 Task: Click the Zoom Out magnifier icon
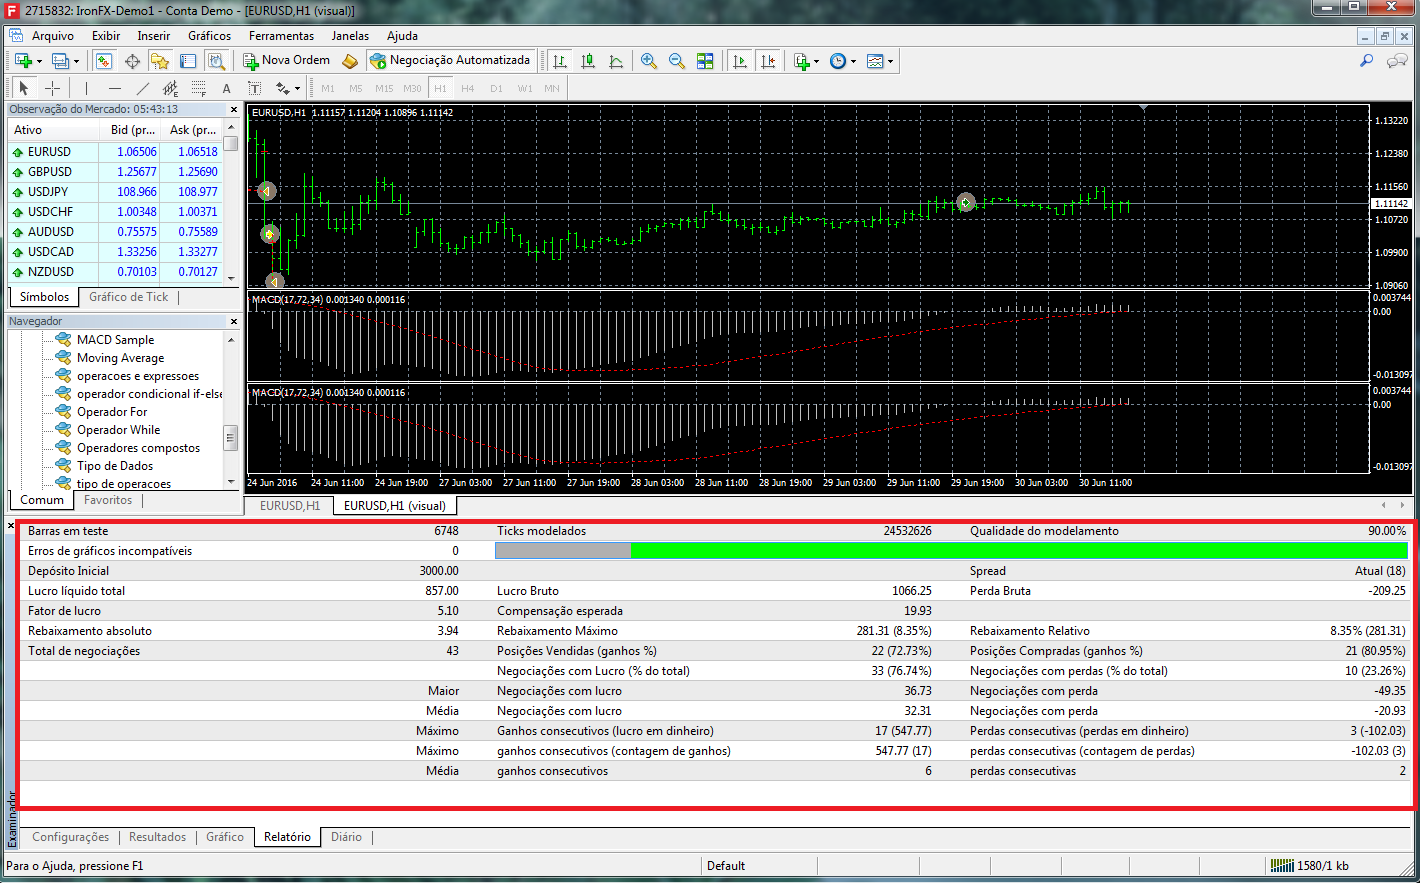(x=677, y=61)
